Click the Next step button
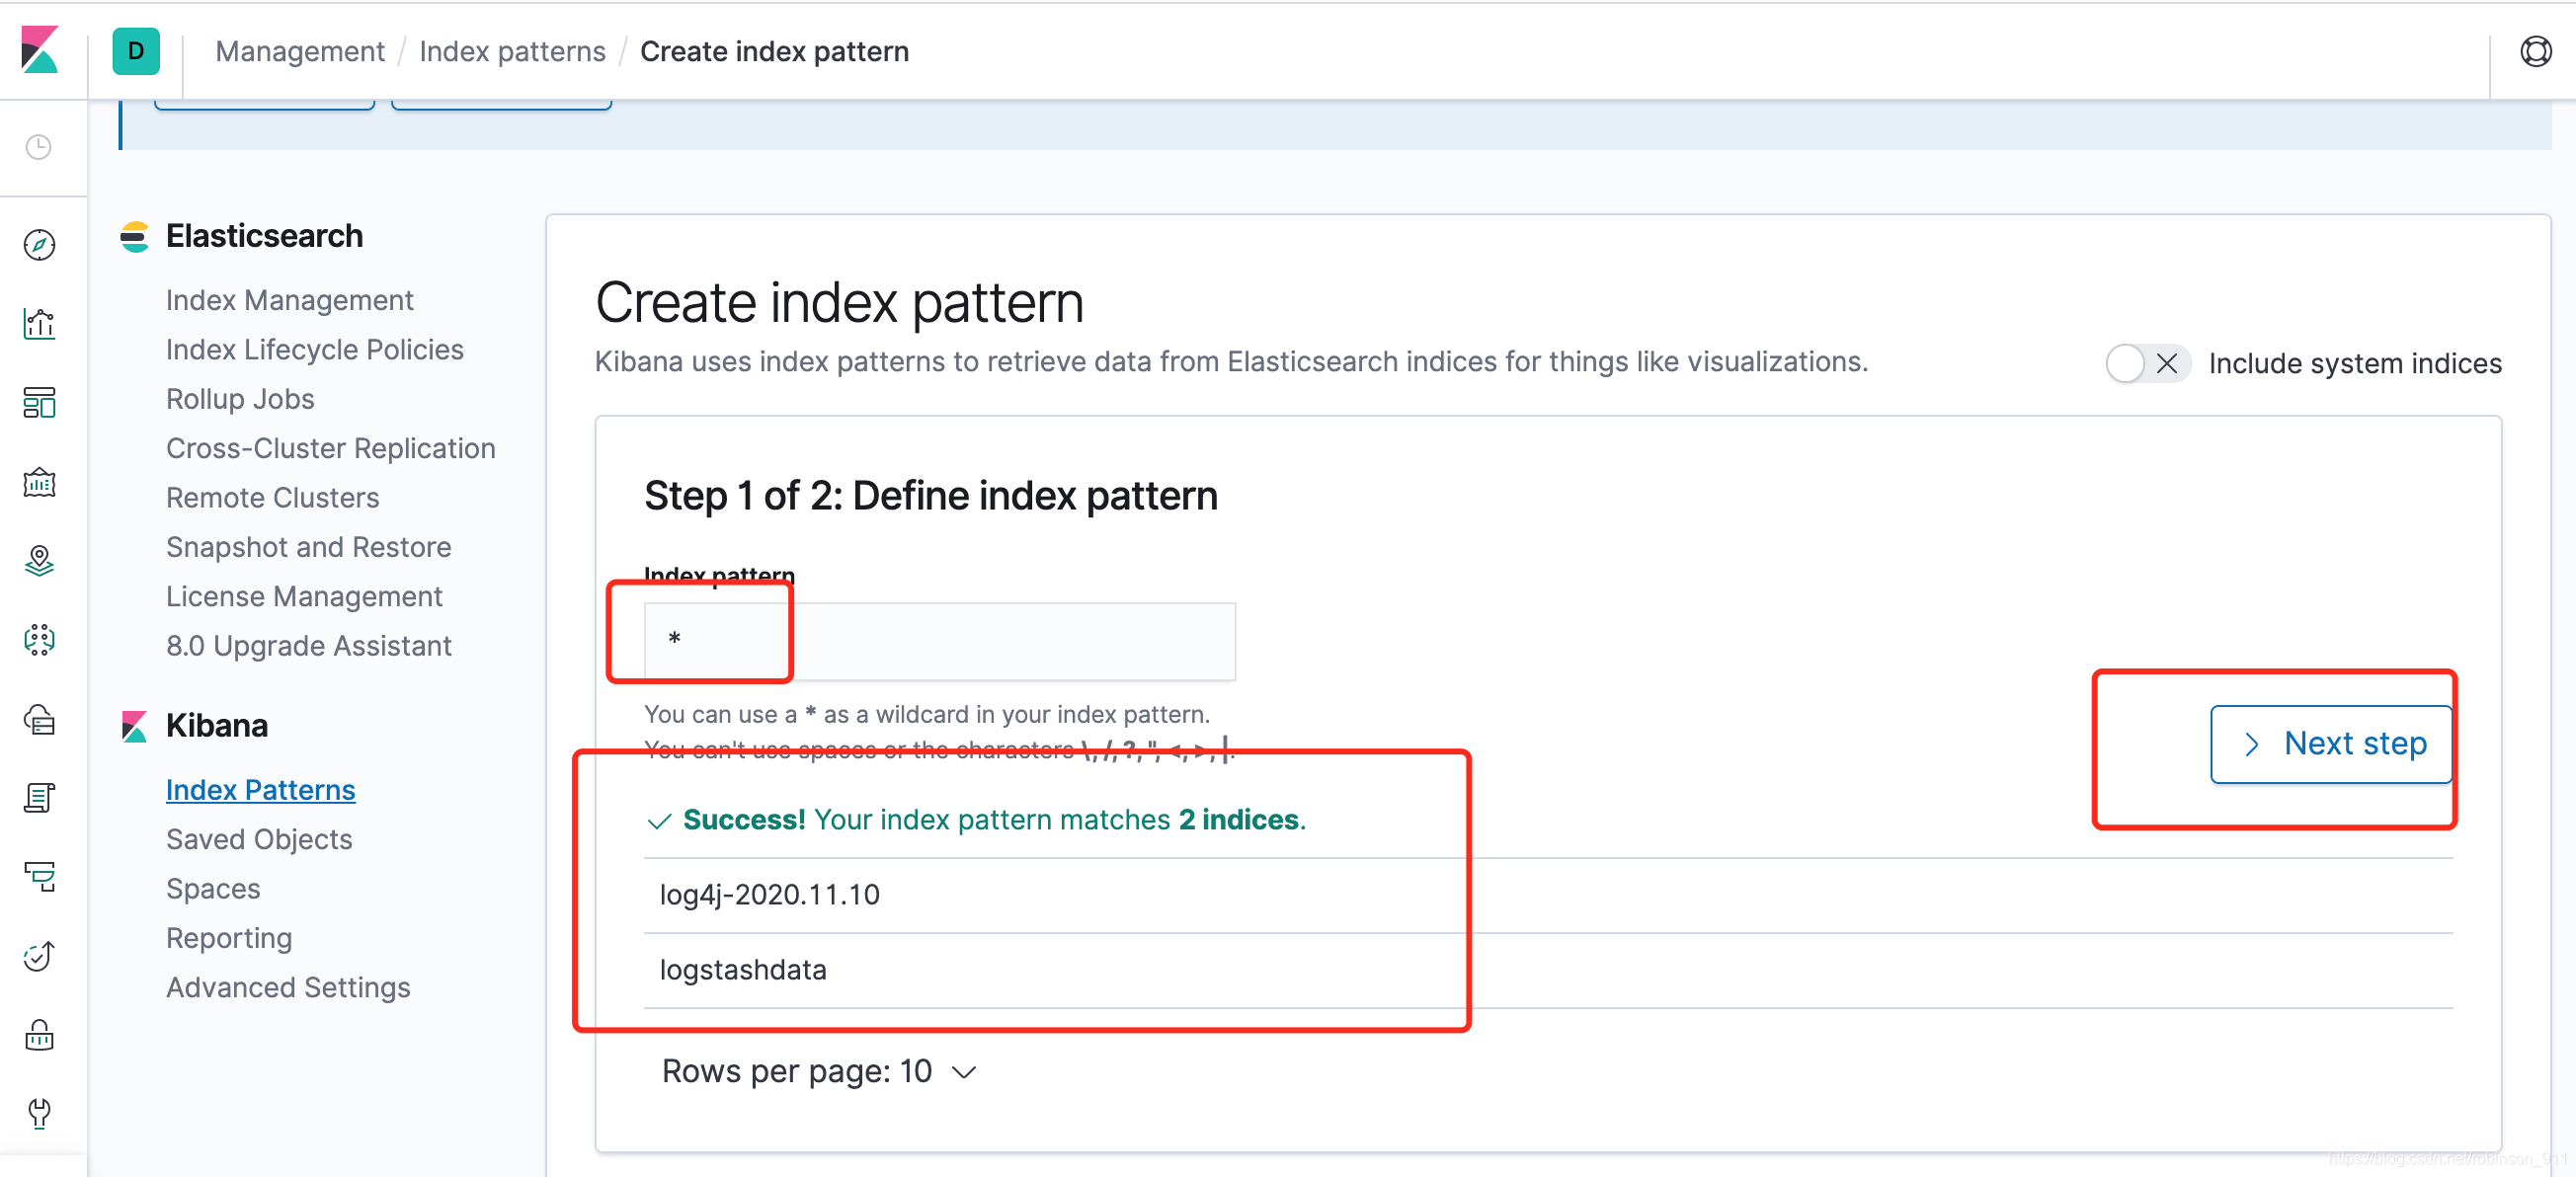Screen dimensions: 2576x1177 point(2330,744)
